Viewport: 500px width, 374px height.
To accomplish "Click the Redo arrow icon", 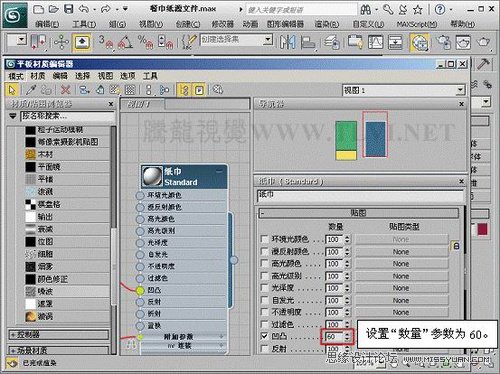I will tap(106, 9).
